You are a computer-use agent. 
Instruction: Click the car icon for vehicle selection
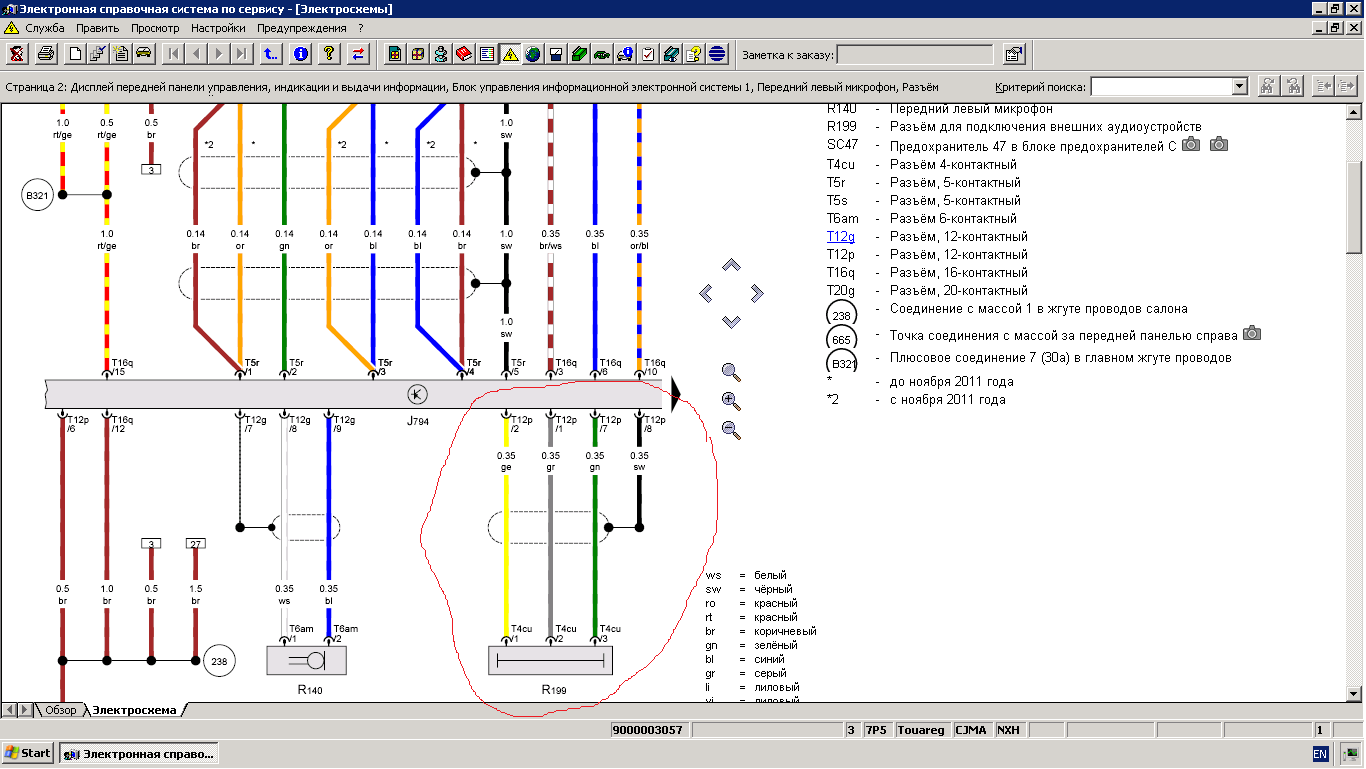(143, 53)
